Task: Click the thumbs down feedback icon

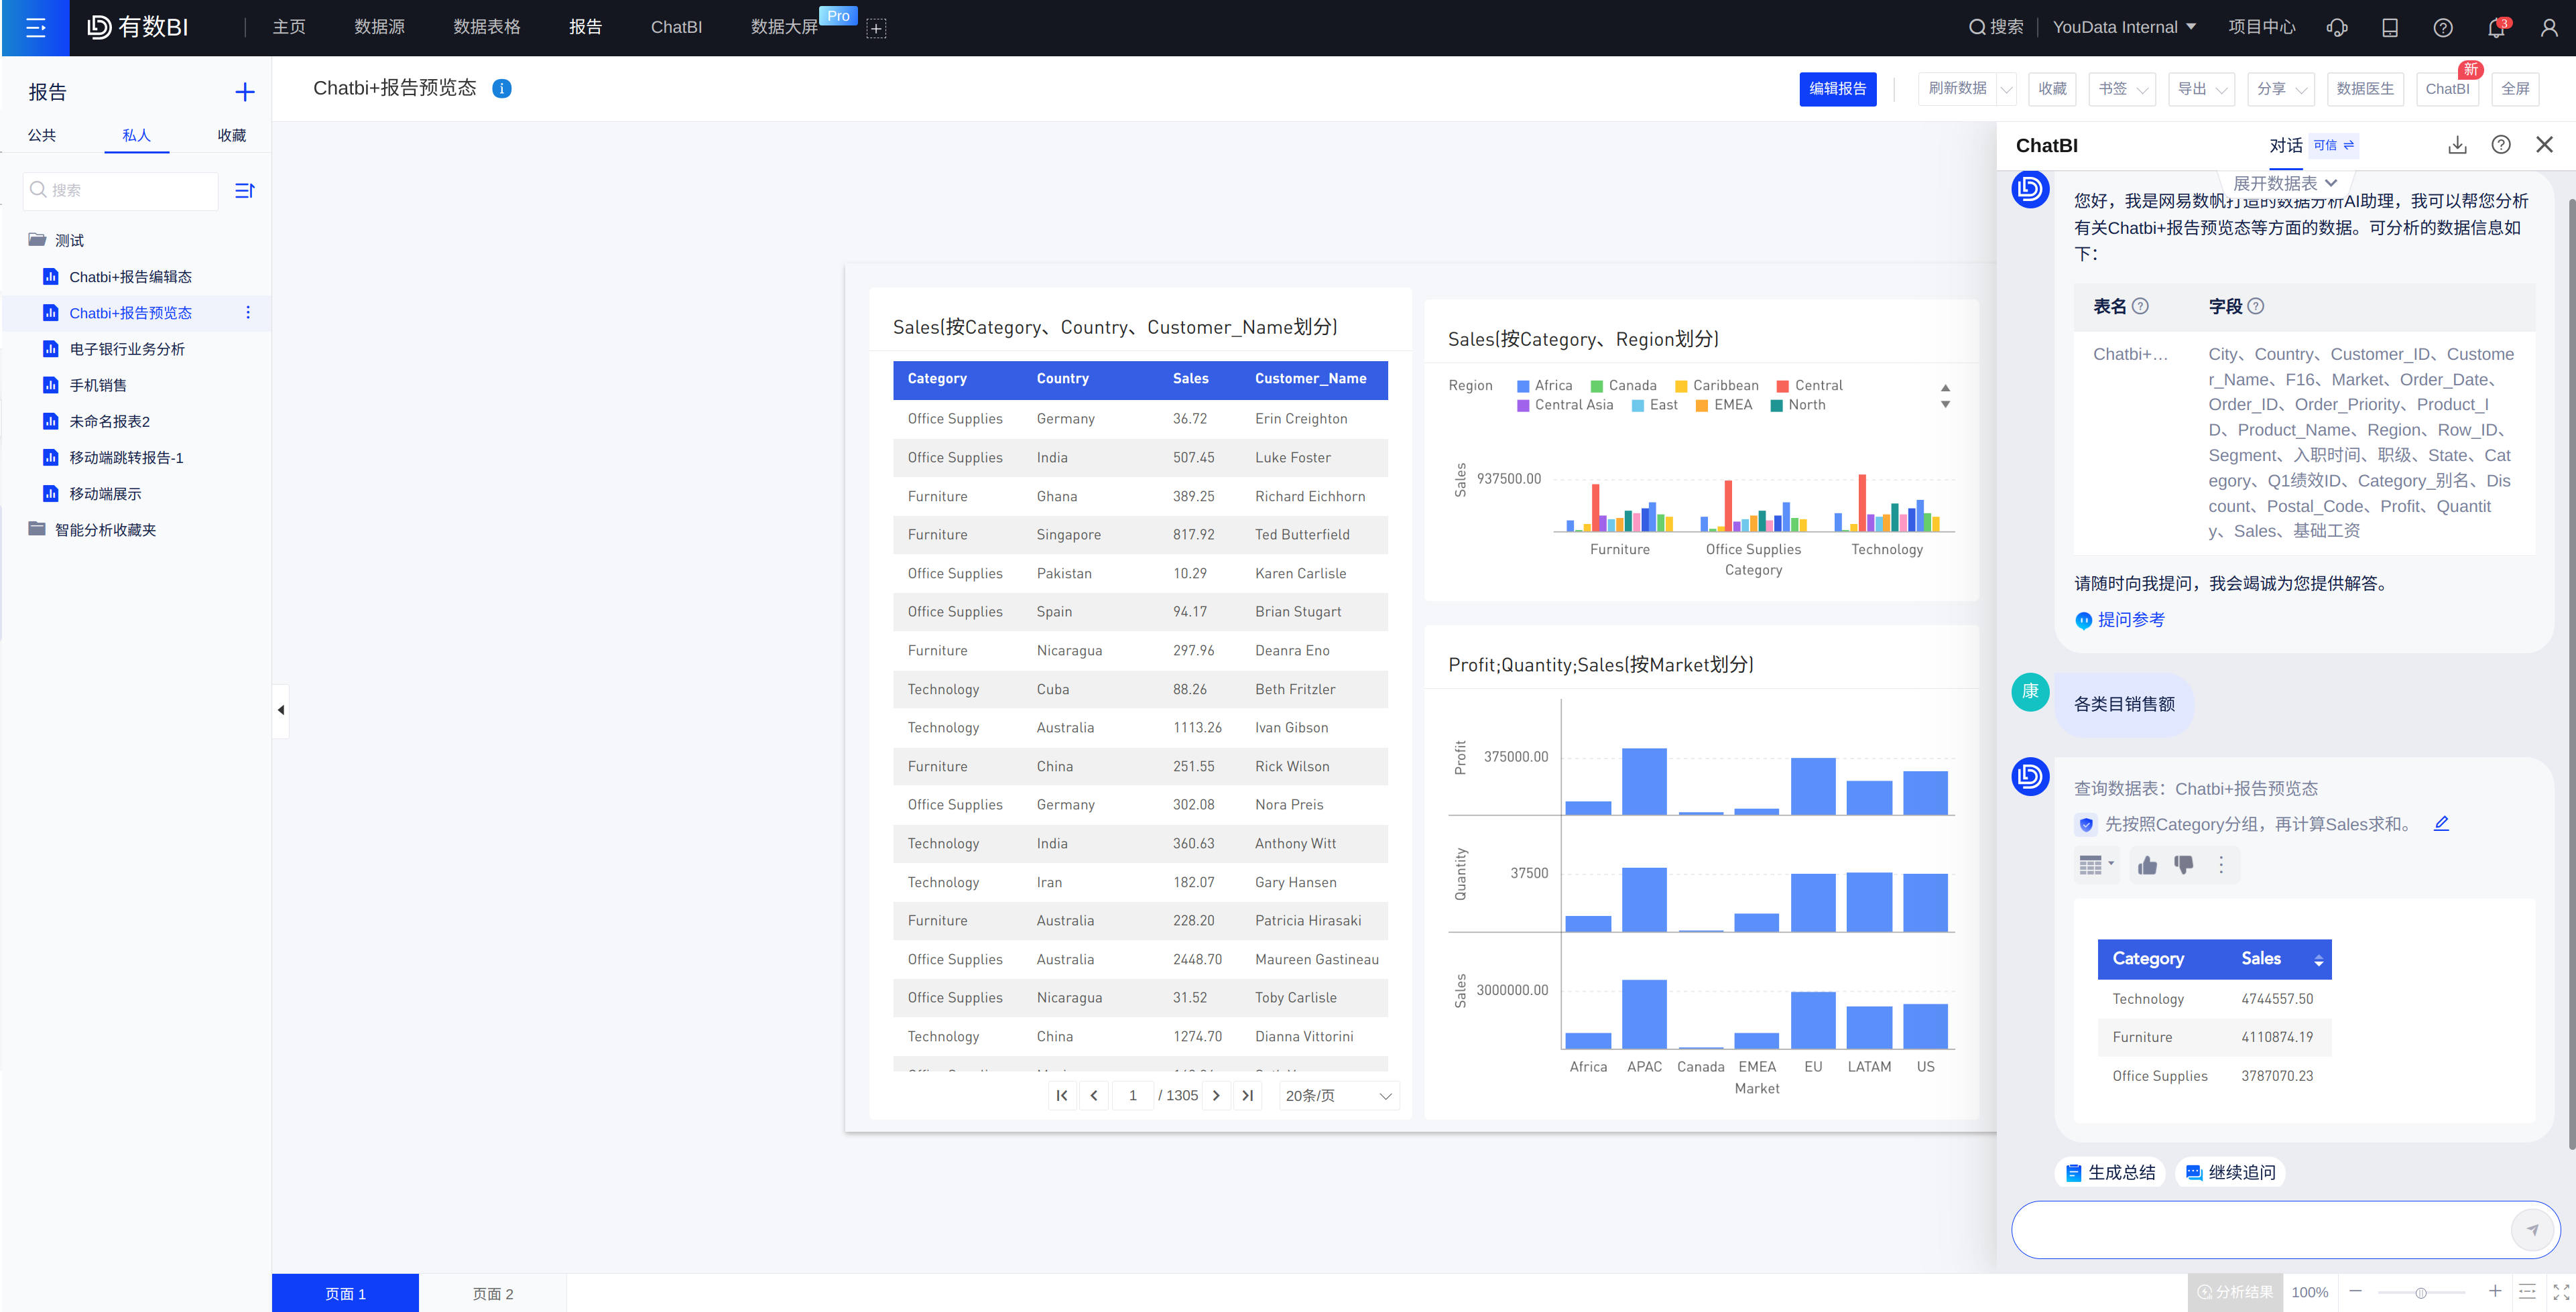Action: click(x=2184, y=865)
